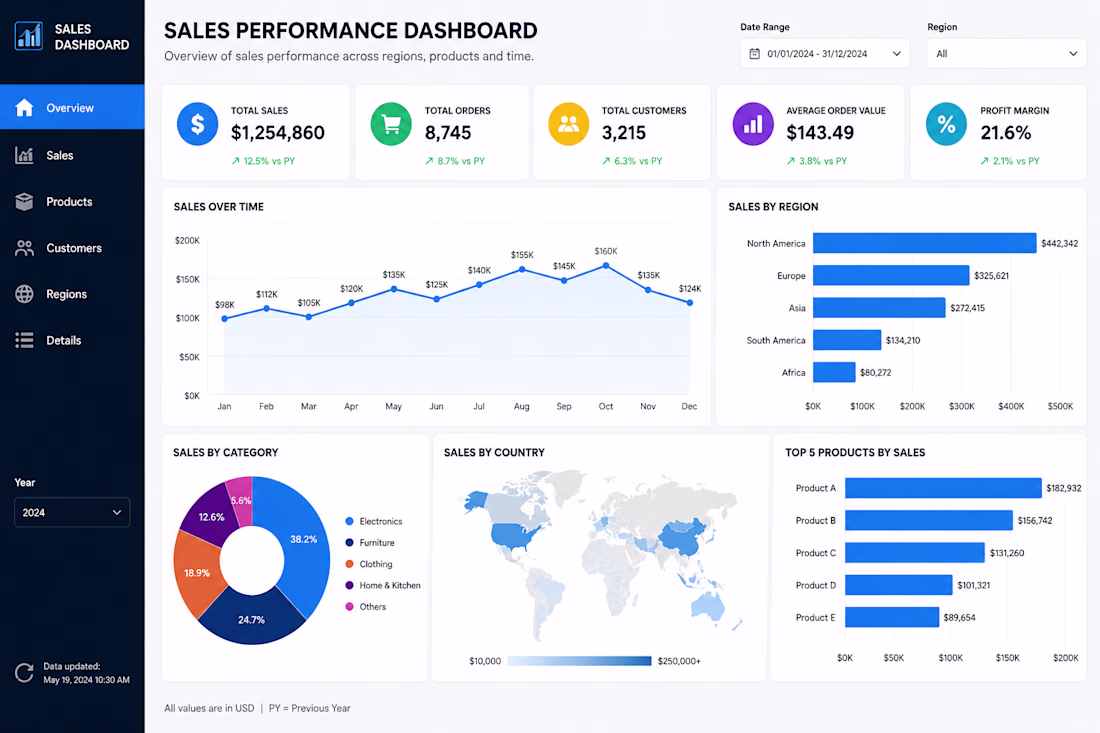Click the calendar icon in Date Range
Screen dimensions: 1100x733
point(755,53)
